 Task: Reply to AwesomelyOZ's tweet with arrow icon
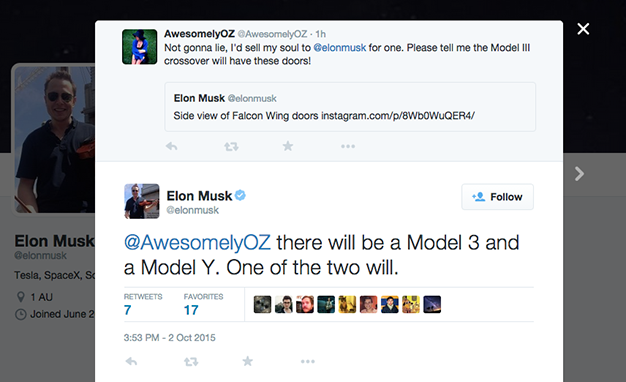click(171, 146)
